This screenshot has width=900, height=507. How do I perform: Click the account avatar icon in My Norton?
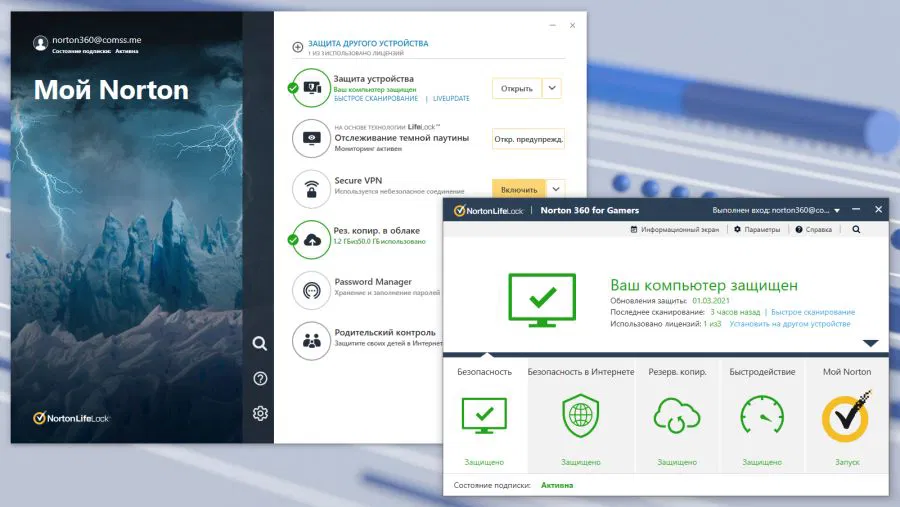(x=40, y=44)
